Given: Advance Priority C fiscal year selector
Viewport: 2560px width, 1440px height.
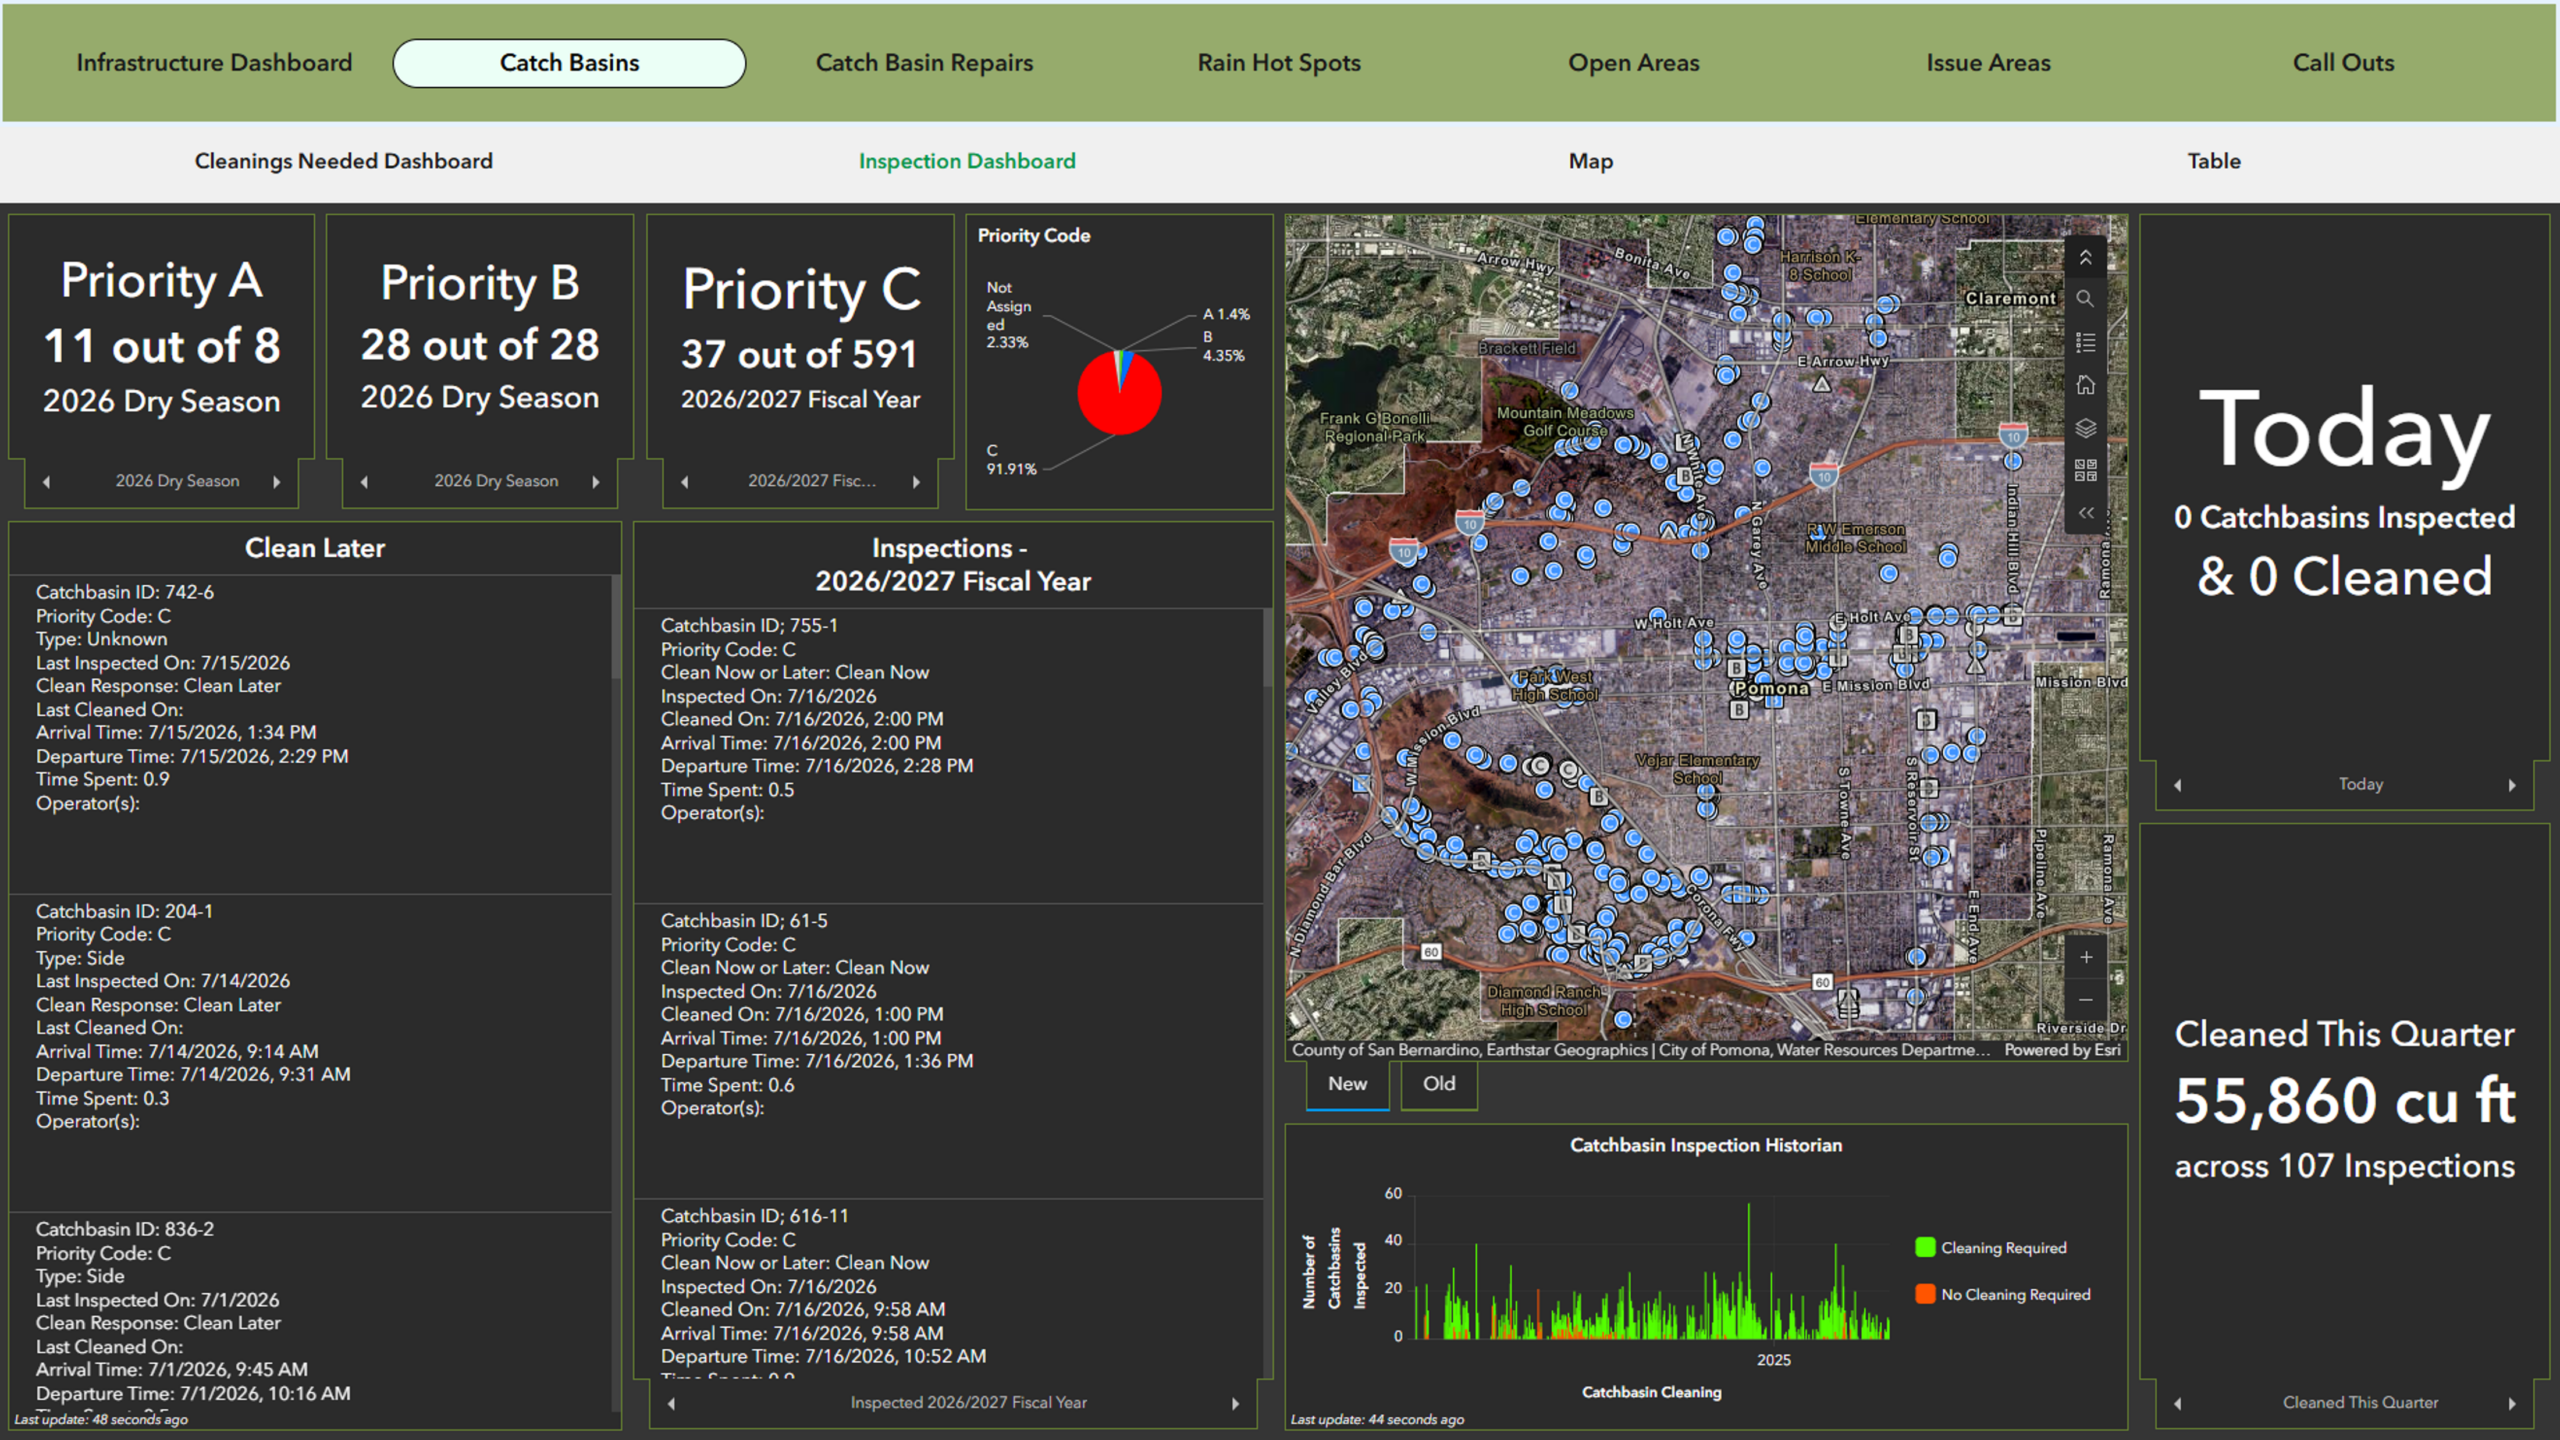Looking at the screenshot, I should 916,482.
